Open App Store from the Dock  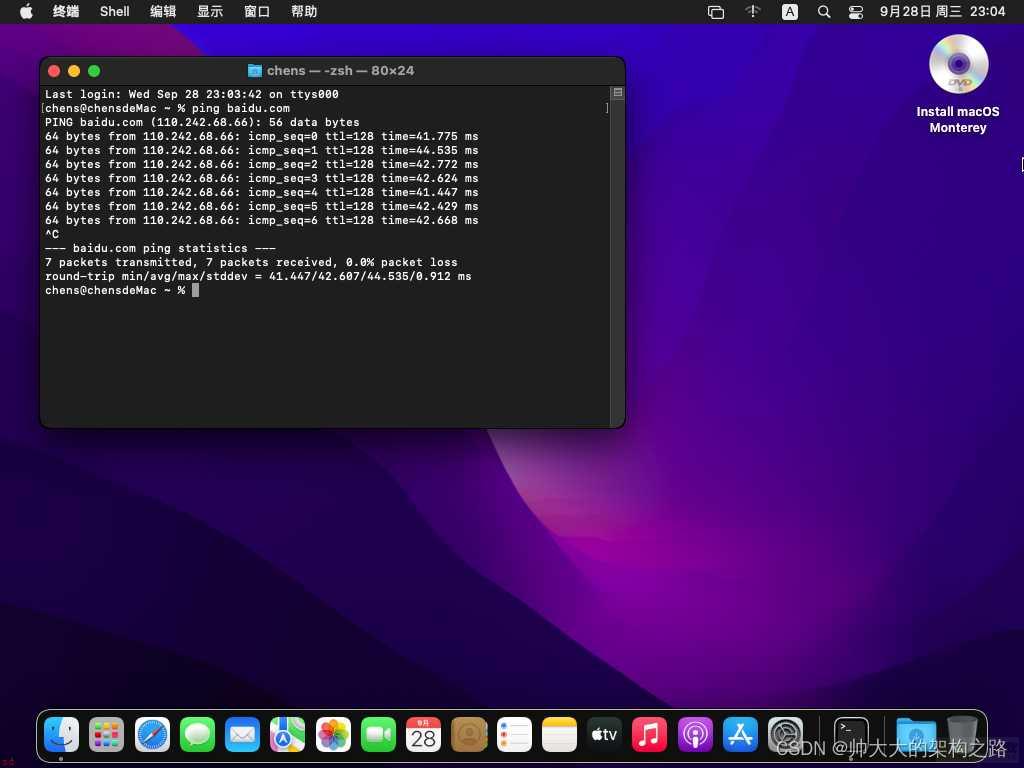tap(740, 734)
